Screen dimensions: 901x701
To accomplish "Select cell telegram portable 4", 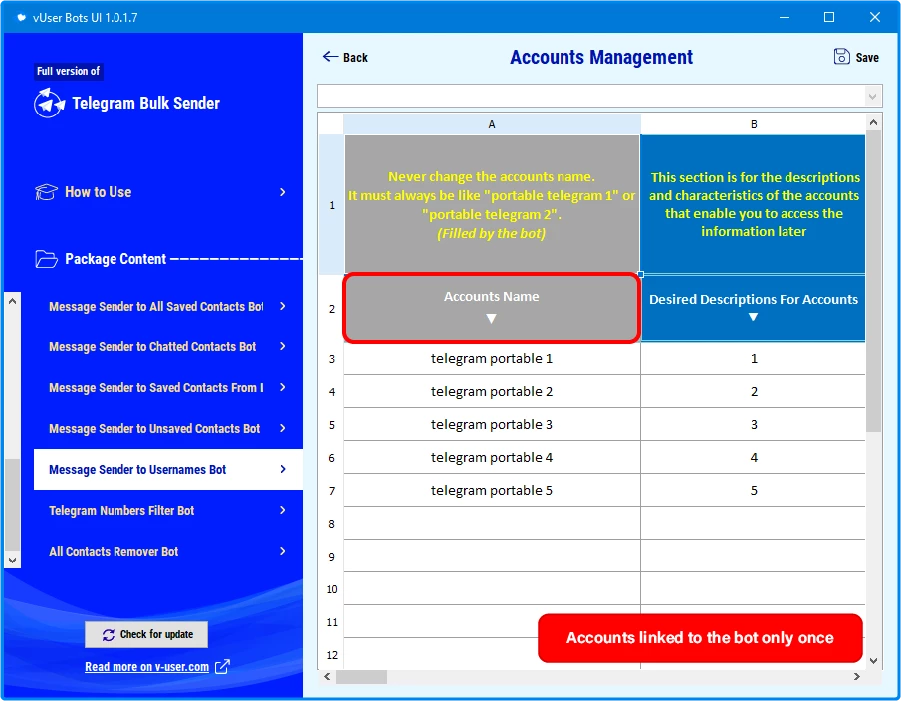I will click(492, 457).
